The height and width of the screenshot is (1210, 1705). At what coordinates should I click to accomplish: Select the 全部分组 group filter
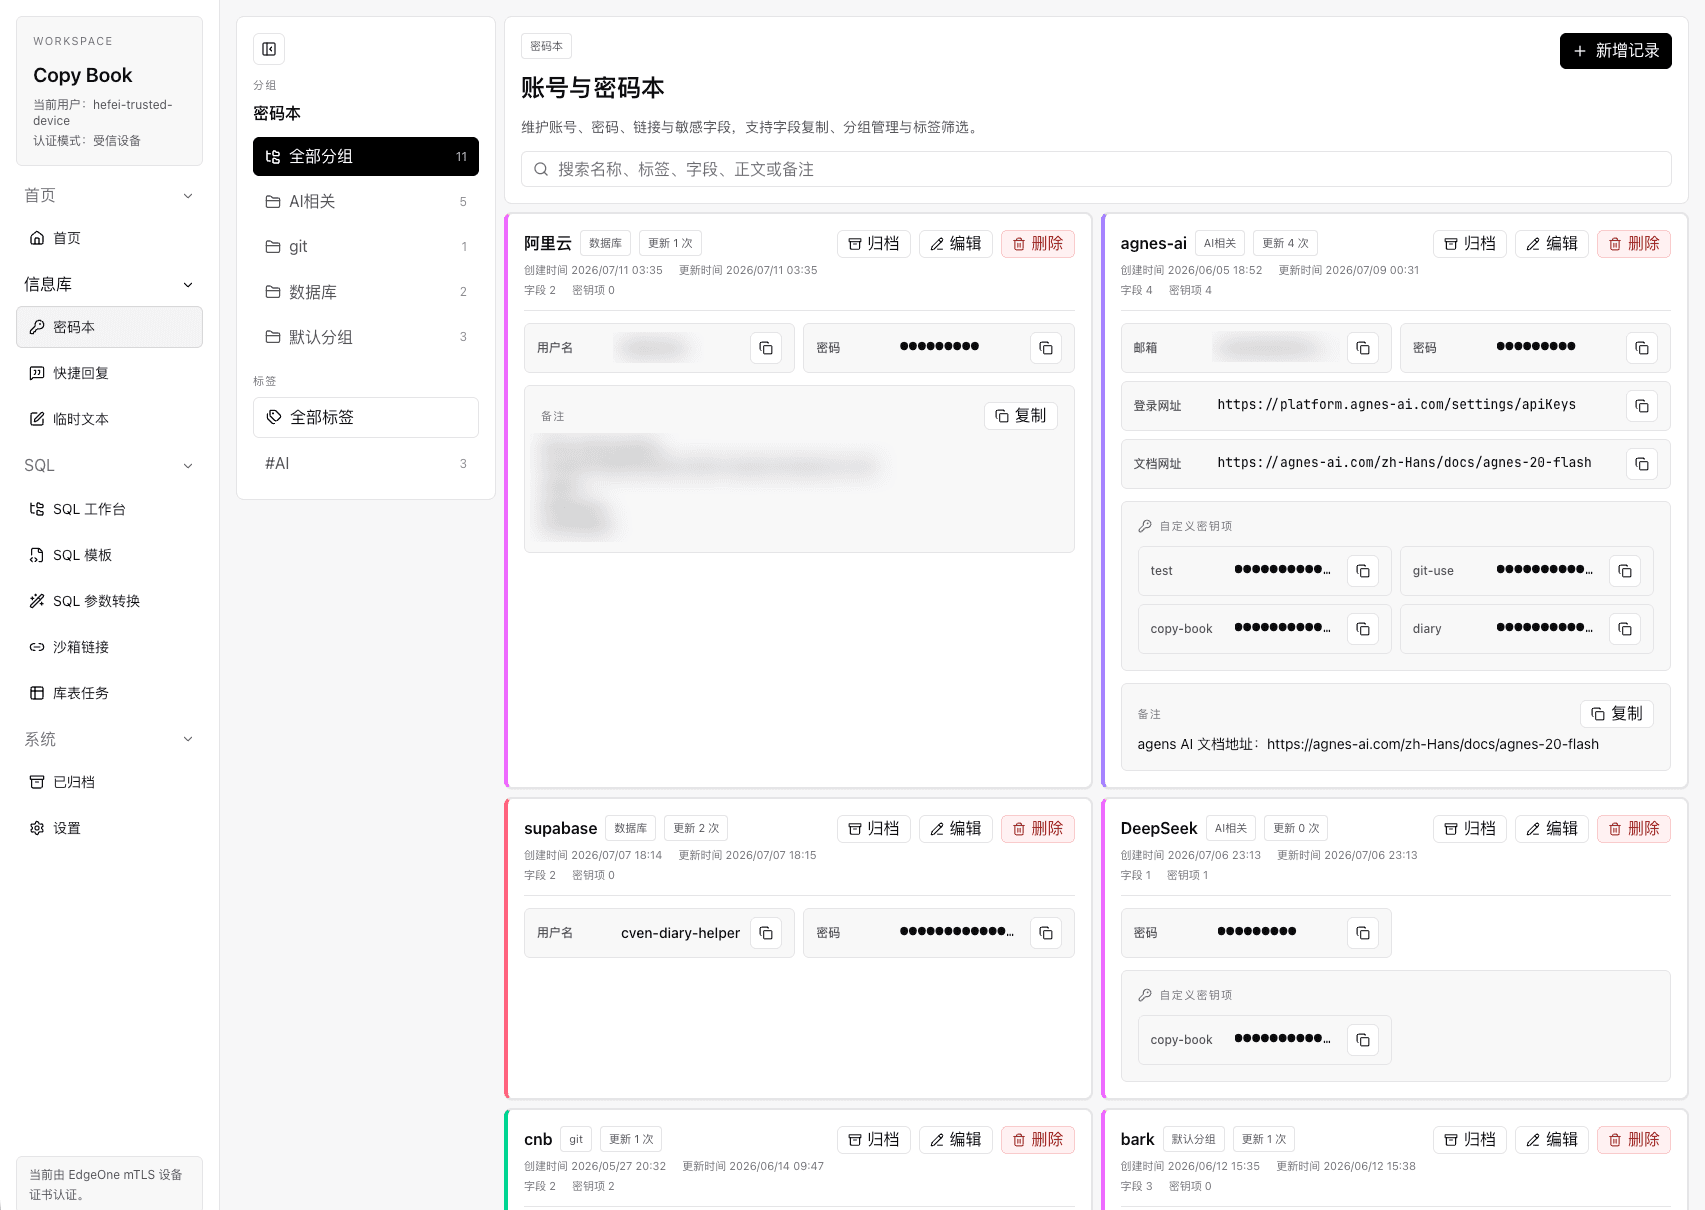tap(366, 157)
